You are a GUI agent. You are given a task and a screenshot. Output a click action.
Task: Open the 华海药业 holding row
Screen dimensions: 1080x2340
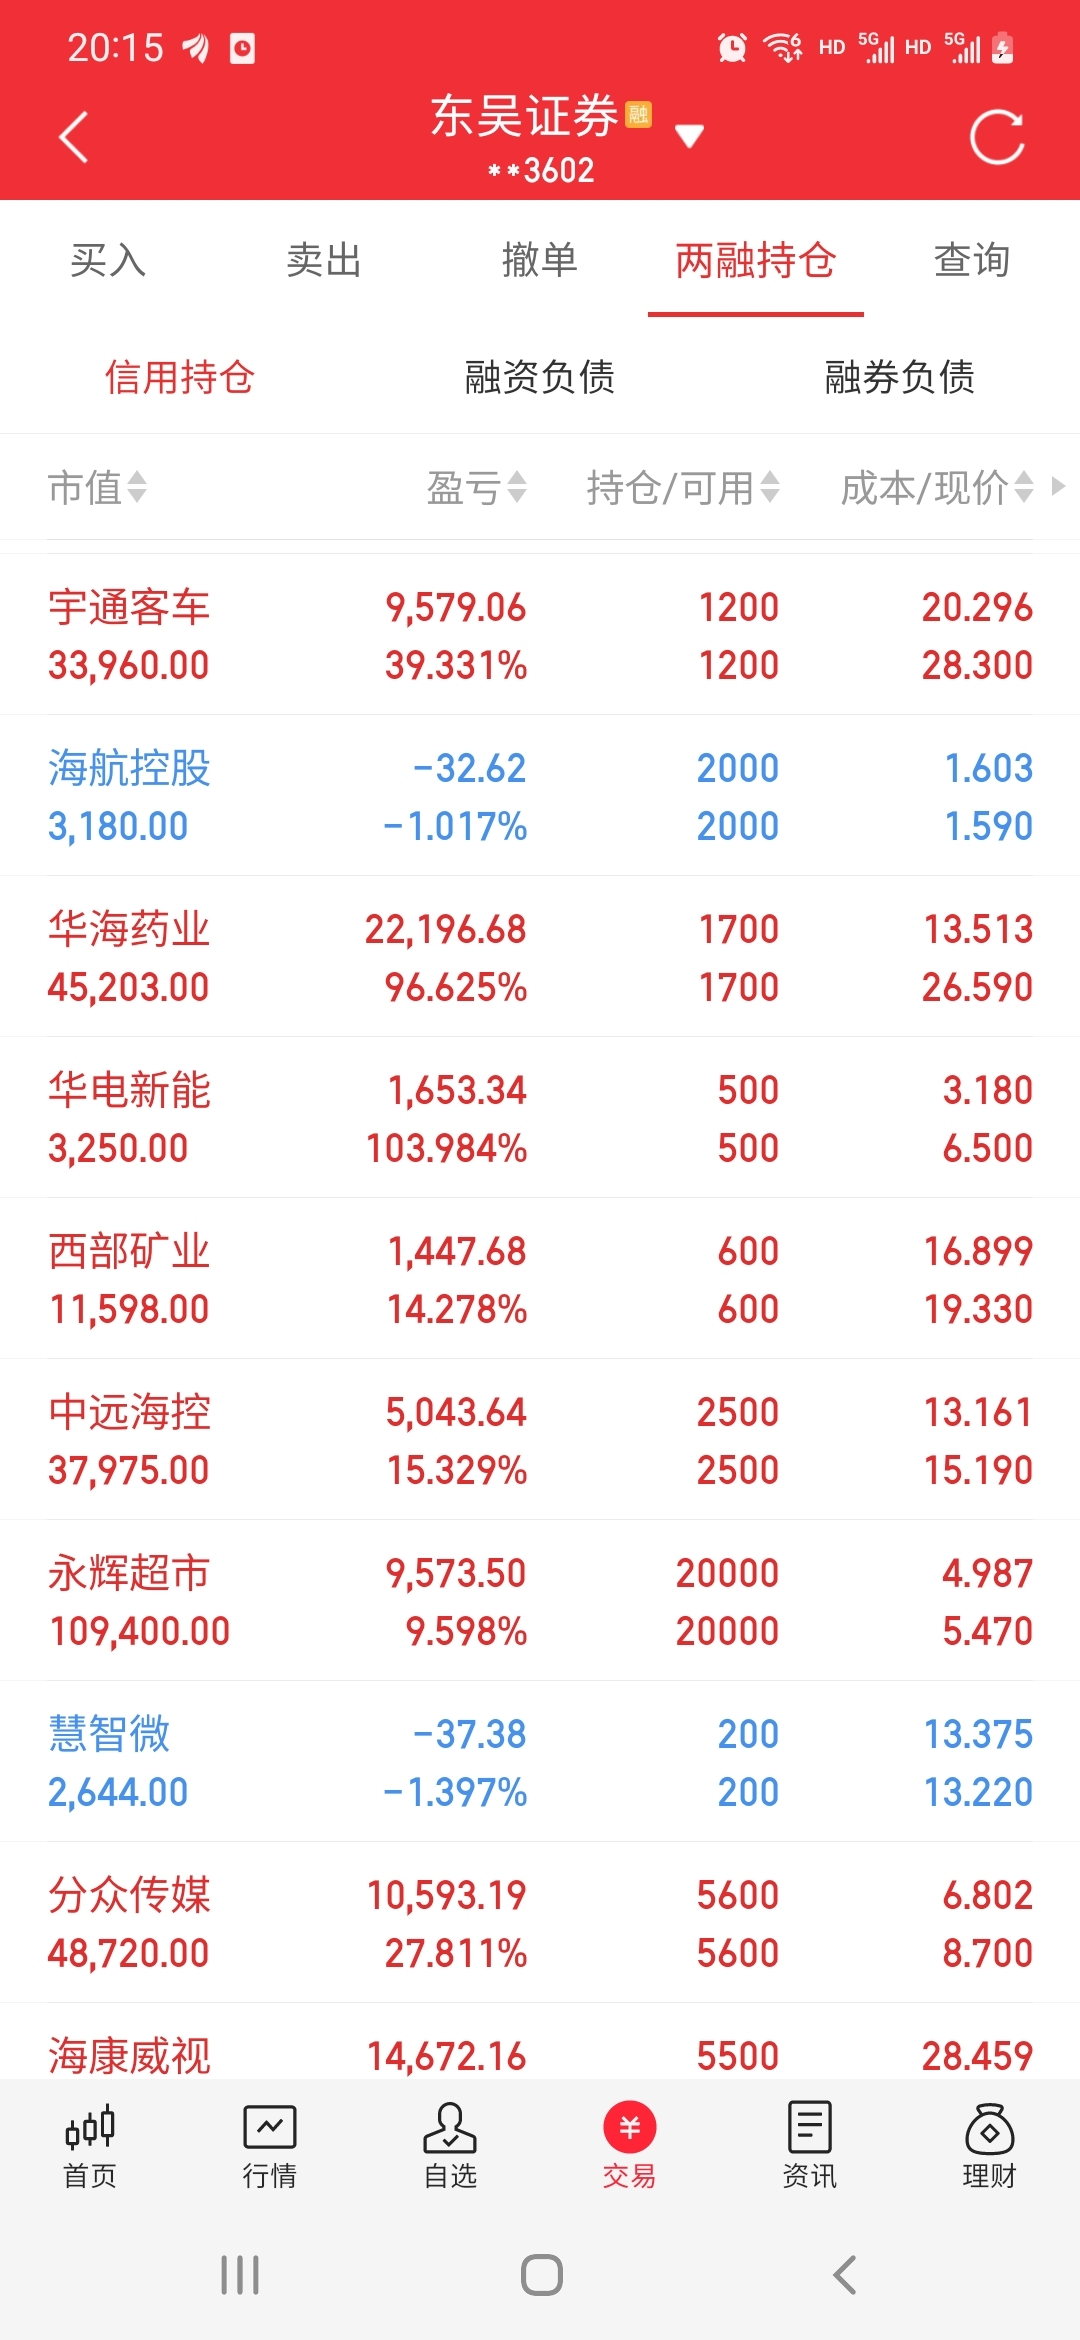click(540, 957)
